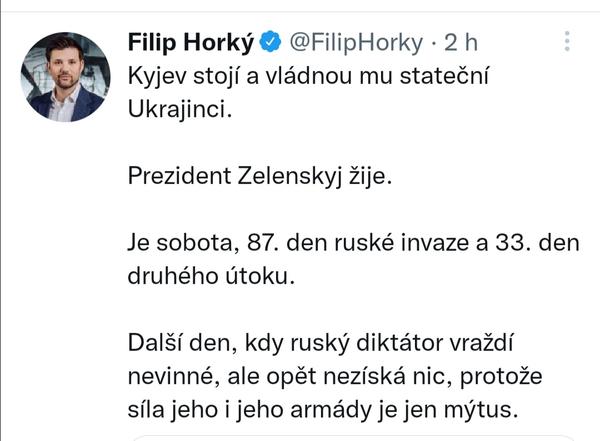Open the three-dot more options menu
This screenshot has height=441, width=600.
click(x=567, y=42)
